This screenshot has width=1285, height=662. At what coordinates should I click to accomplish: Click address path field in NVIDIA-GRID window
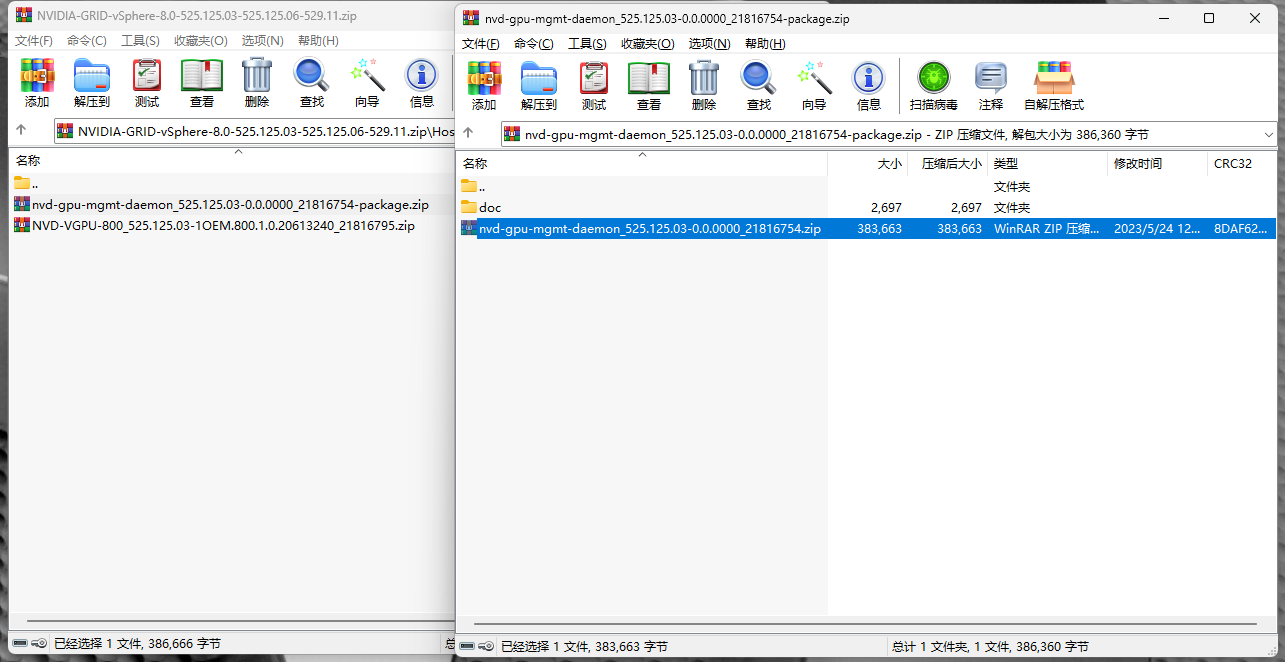[x=255, y=131]
